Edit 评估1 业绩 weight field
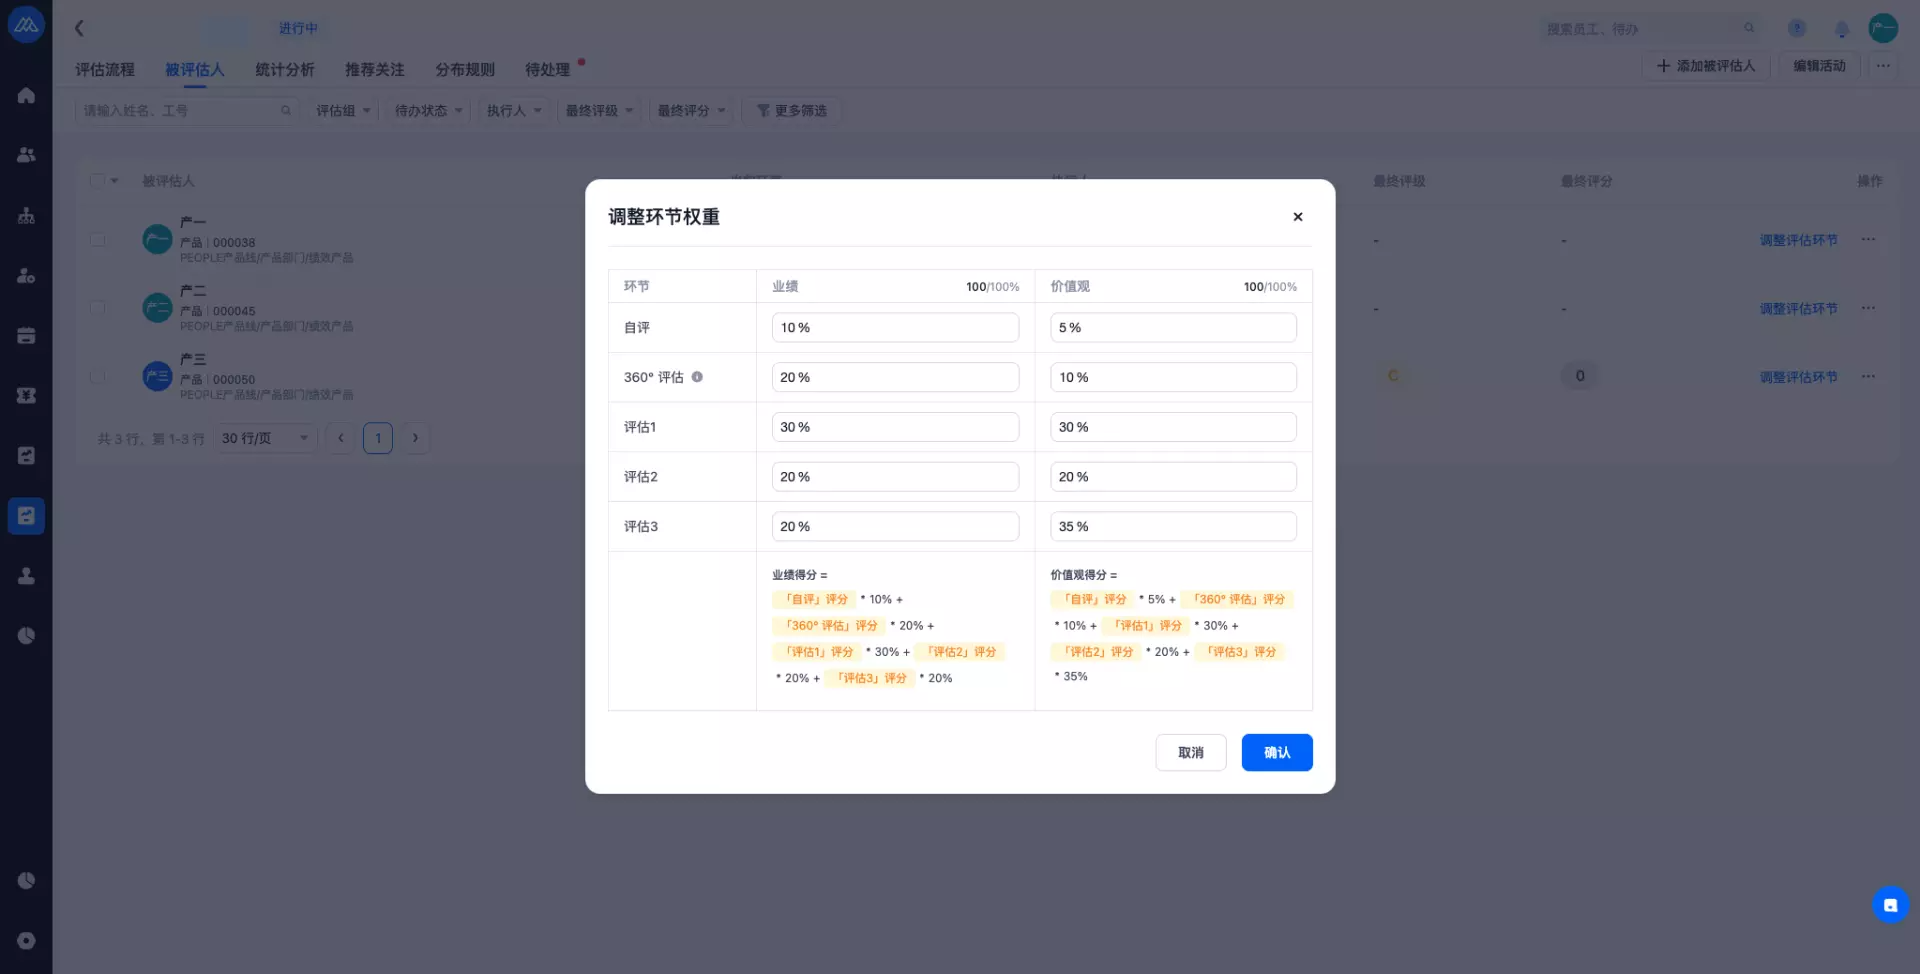The image size is (1920, 974). point(895,427)
